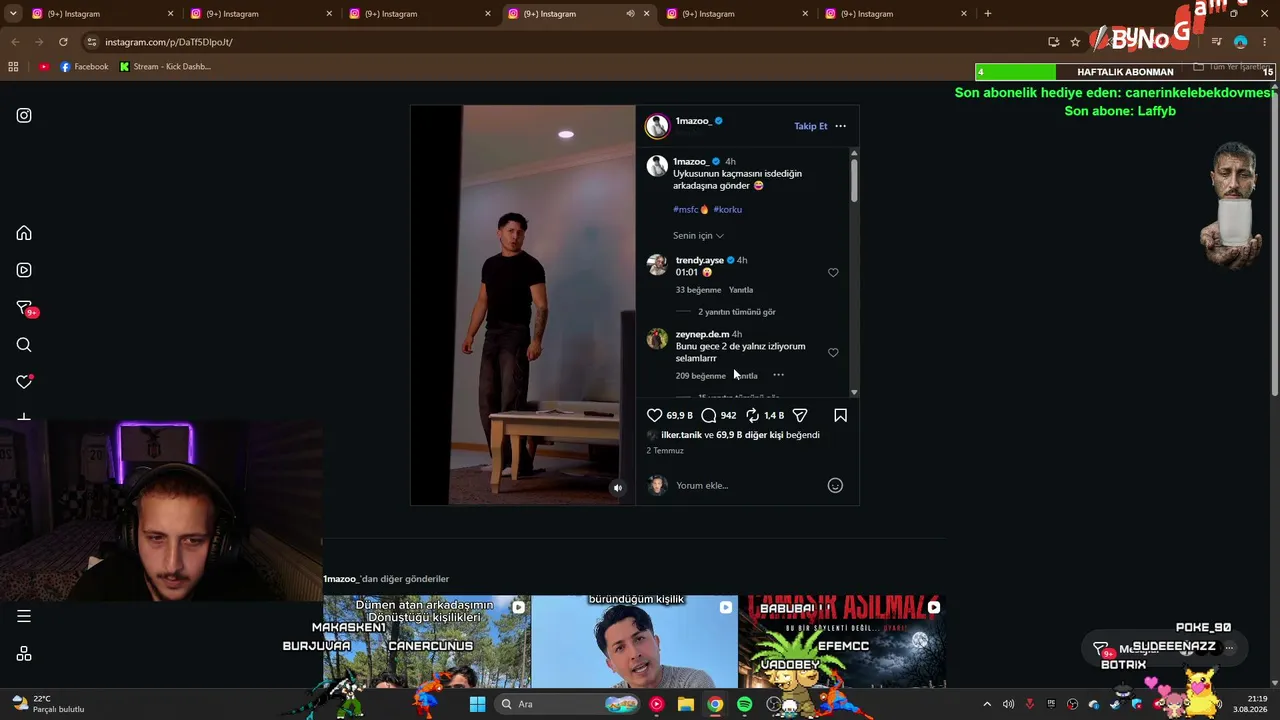
Task: Go back to the previous page
Action: [x=15, y=42]
